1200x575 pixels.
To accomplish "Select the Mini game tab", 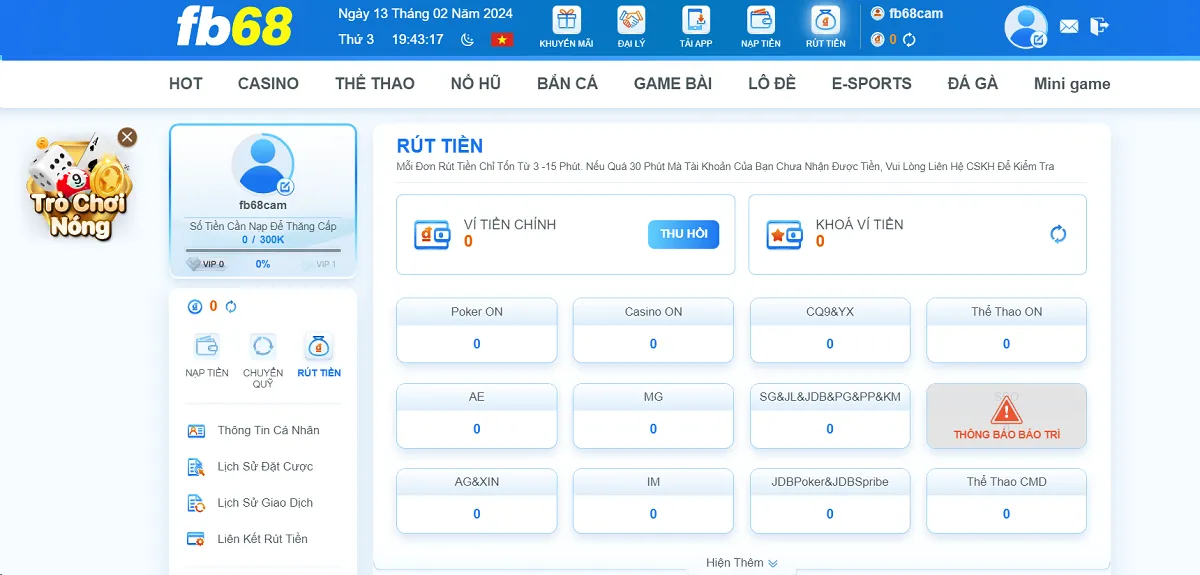I will tap(1072, 84).
